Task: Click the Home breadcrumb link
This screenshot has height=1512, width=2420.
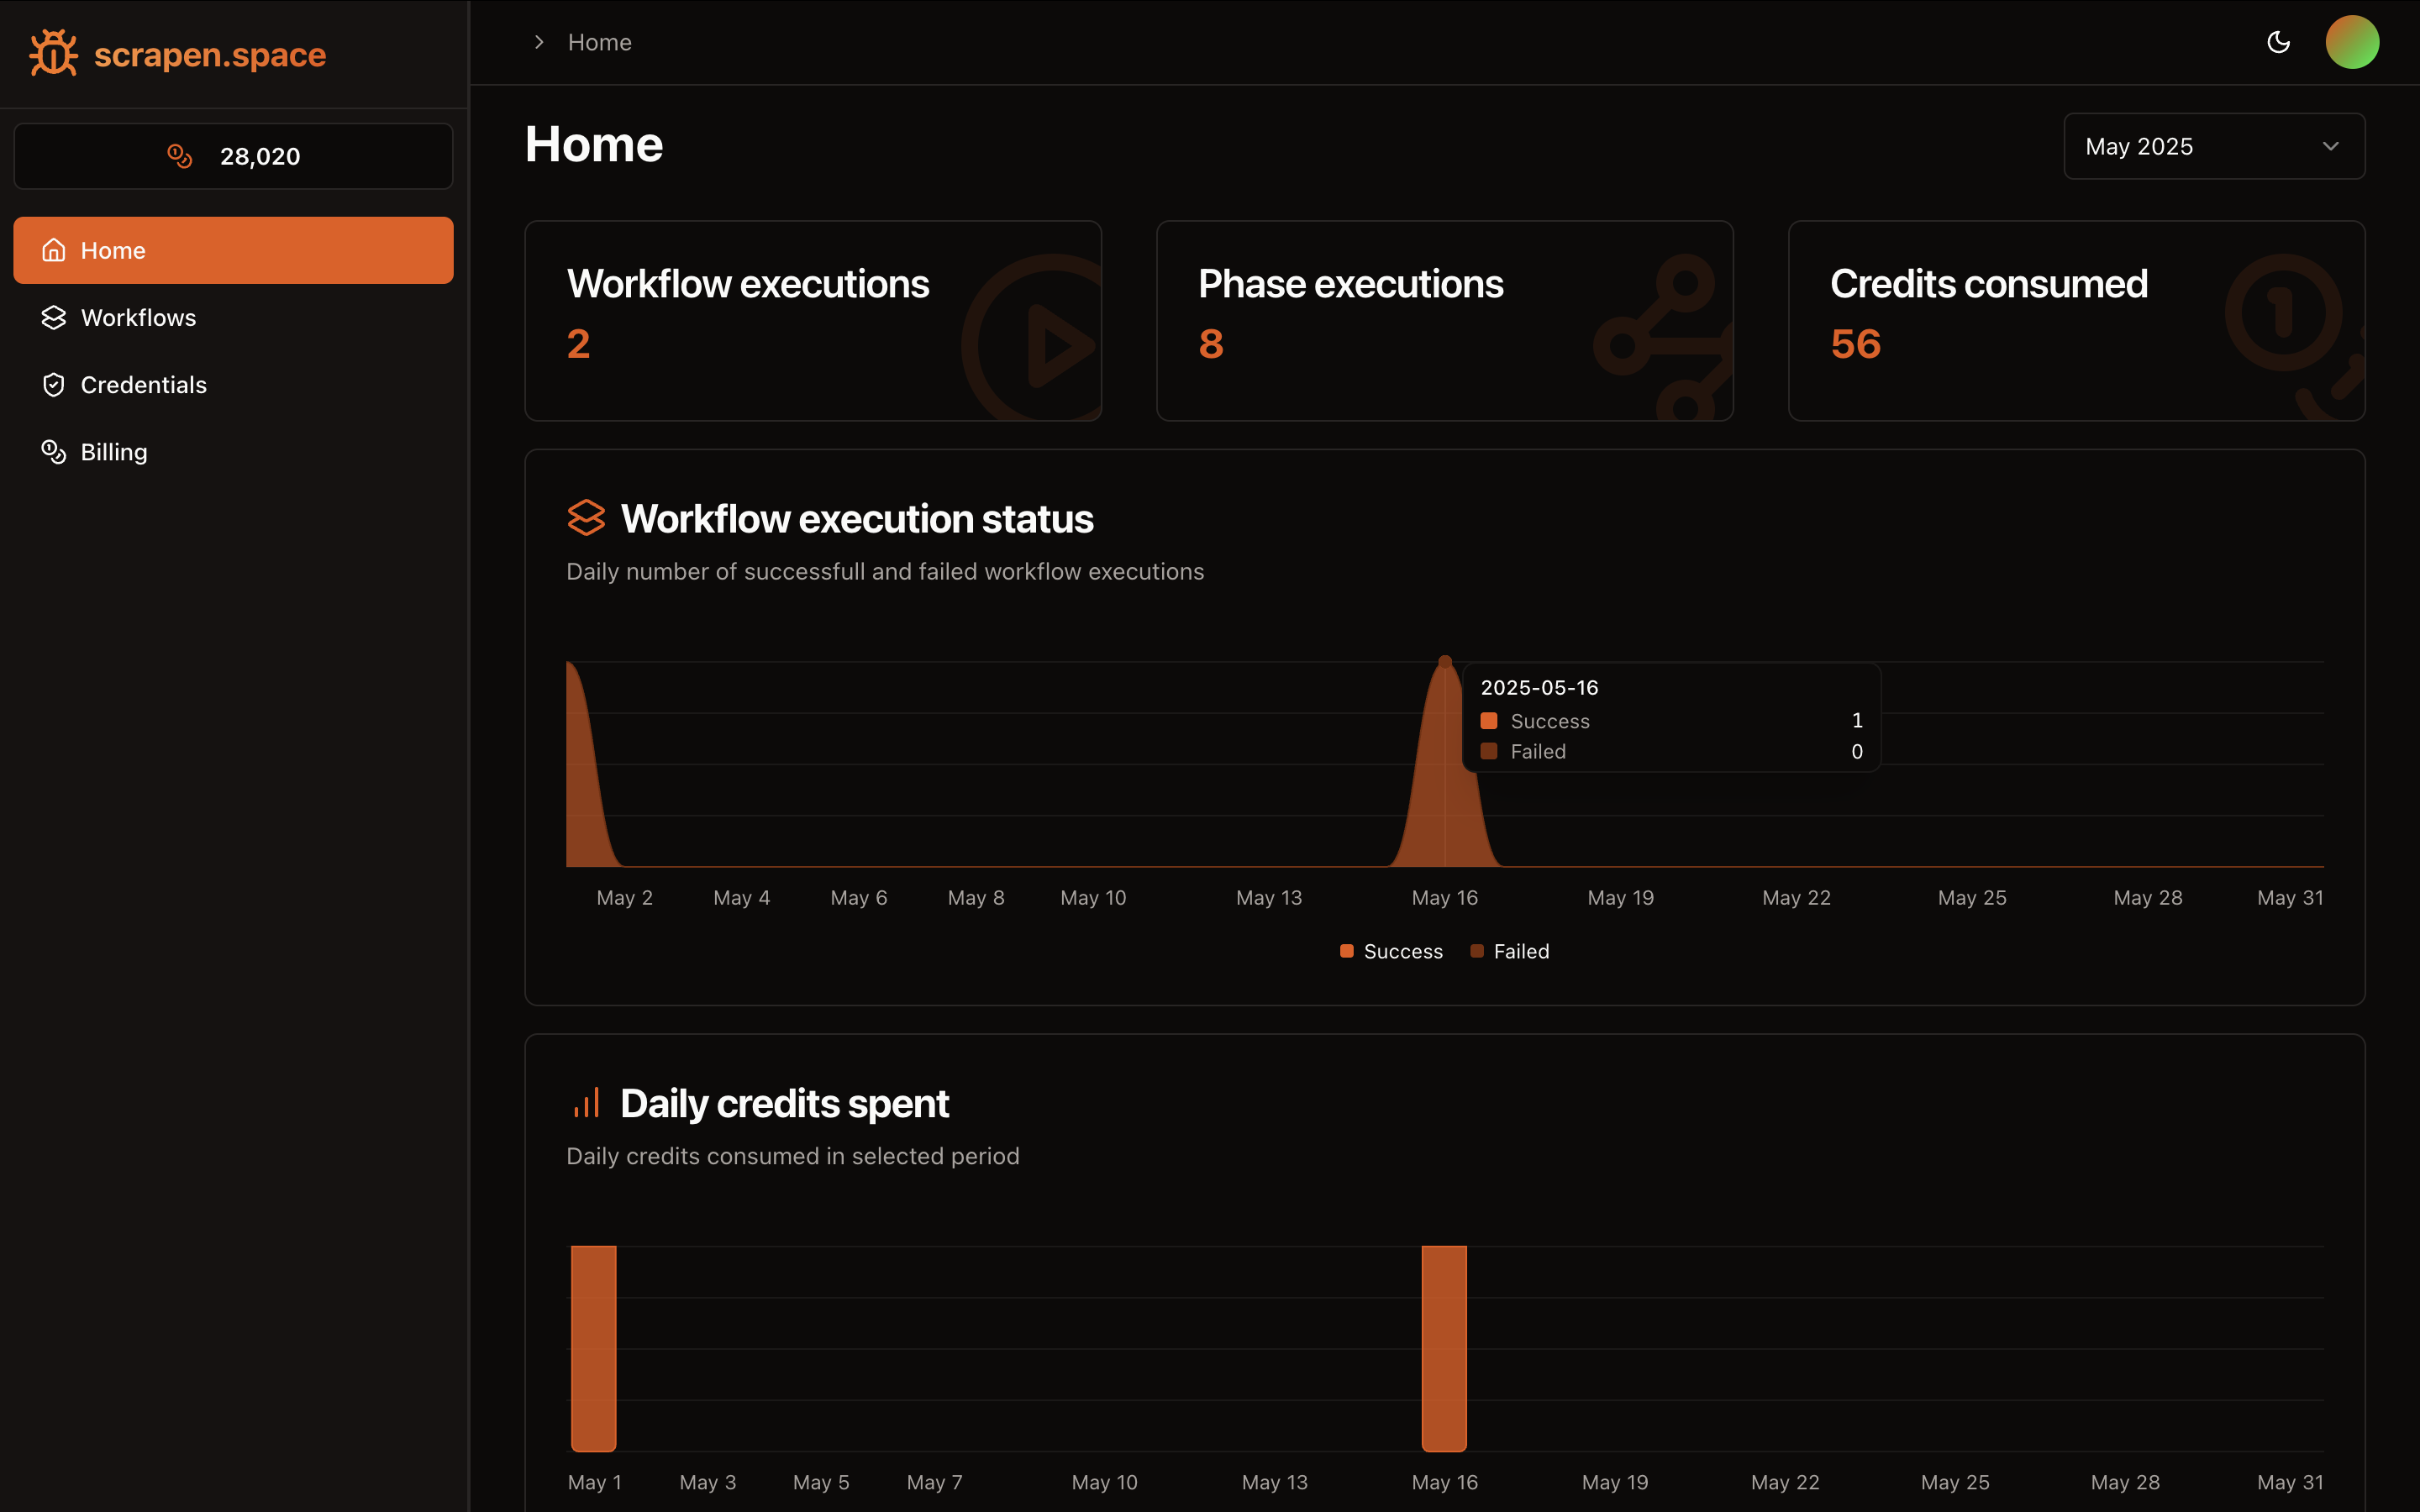Action: click(599, 42)
